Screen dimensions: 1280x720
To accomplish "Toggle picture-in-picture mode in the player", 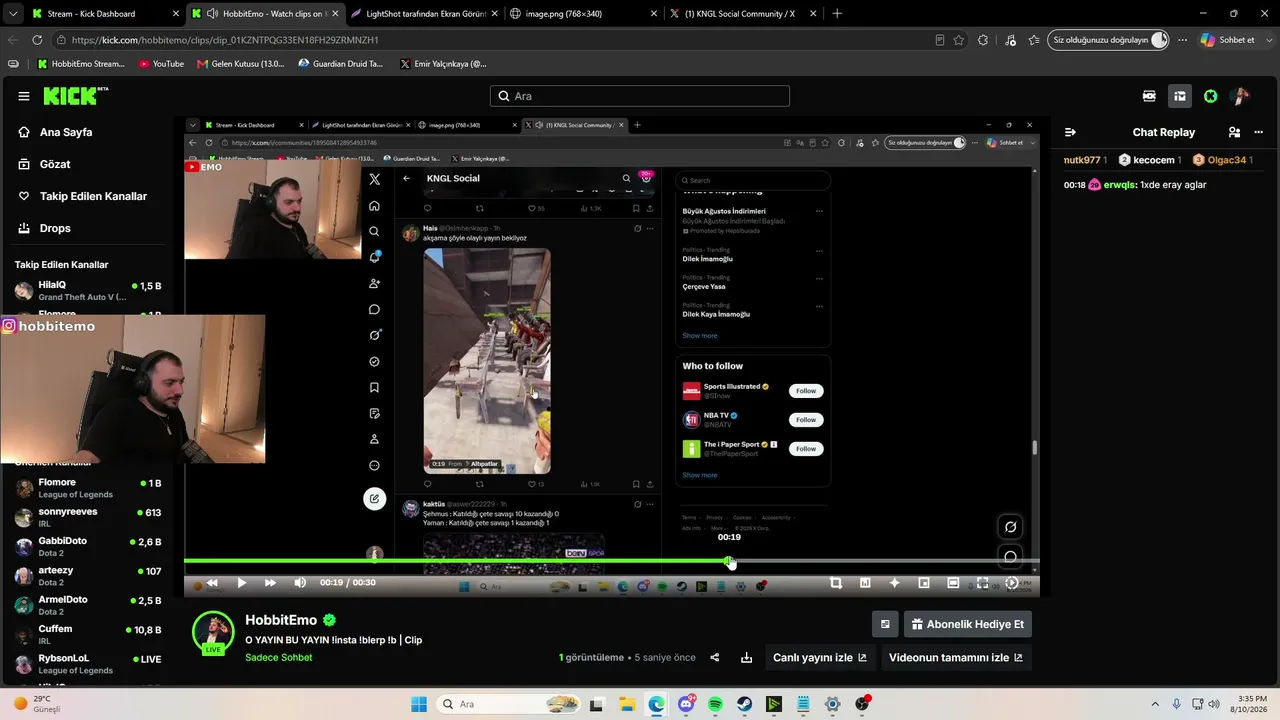I will tap(924, 583).
